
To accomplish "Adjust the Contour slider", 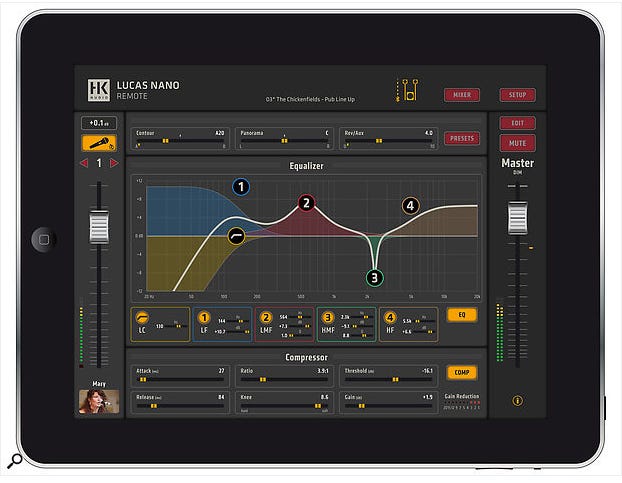I will click(180, 141).
